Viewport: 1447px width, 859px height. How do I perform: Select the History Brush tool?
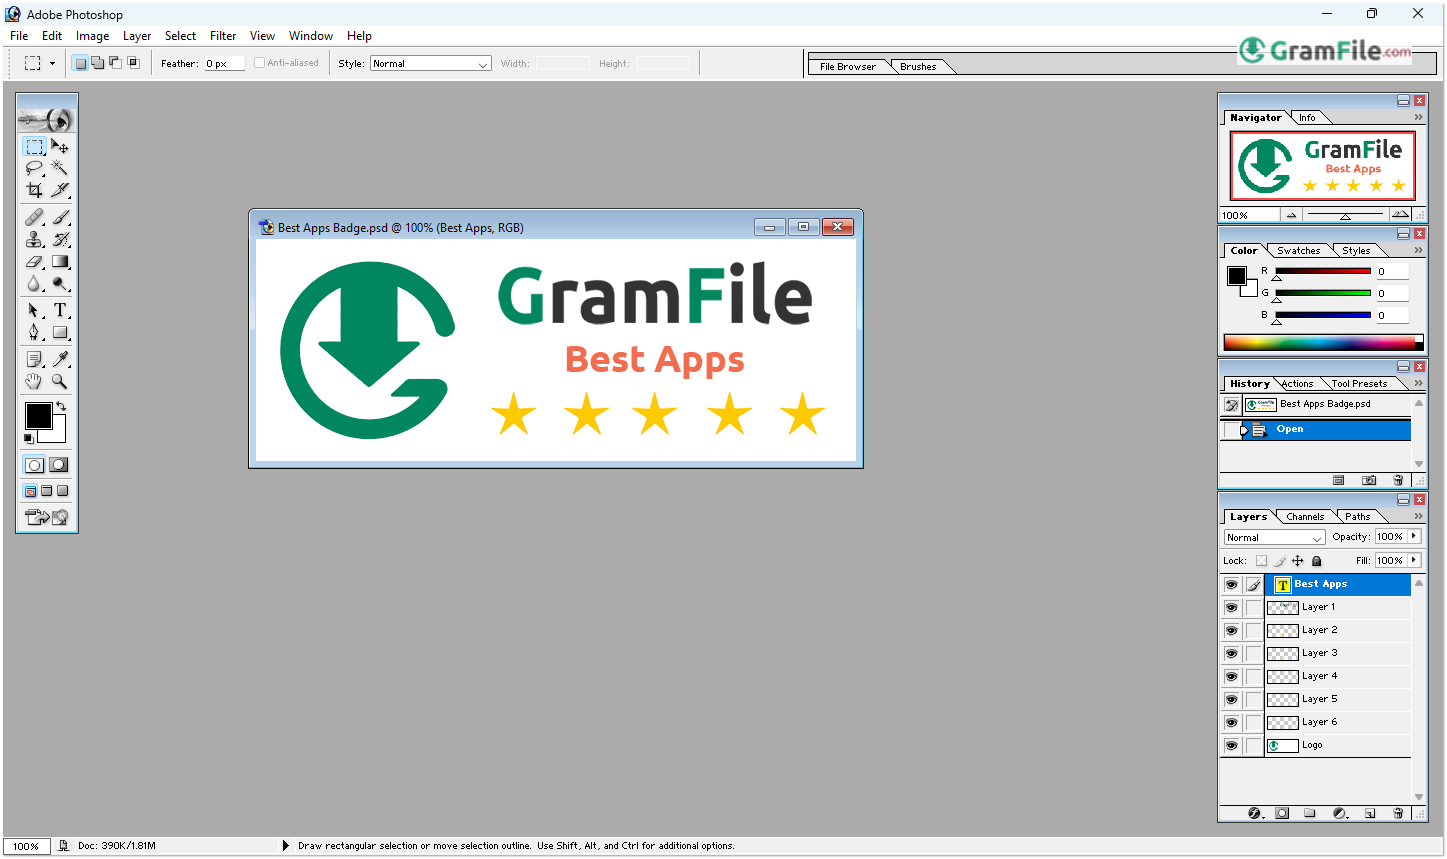click(x=60, y=239)
